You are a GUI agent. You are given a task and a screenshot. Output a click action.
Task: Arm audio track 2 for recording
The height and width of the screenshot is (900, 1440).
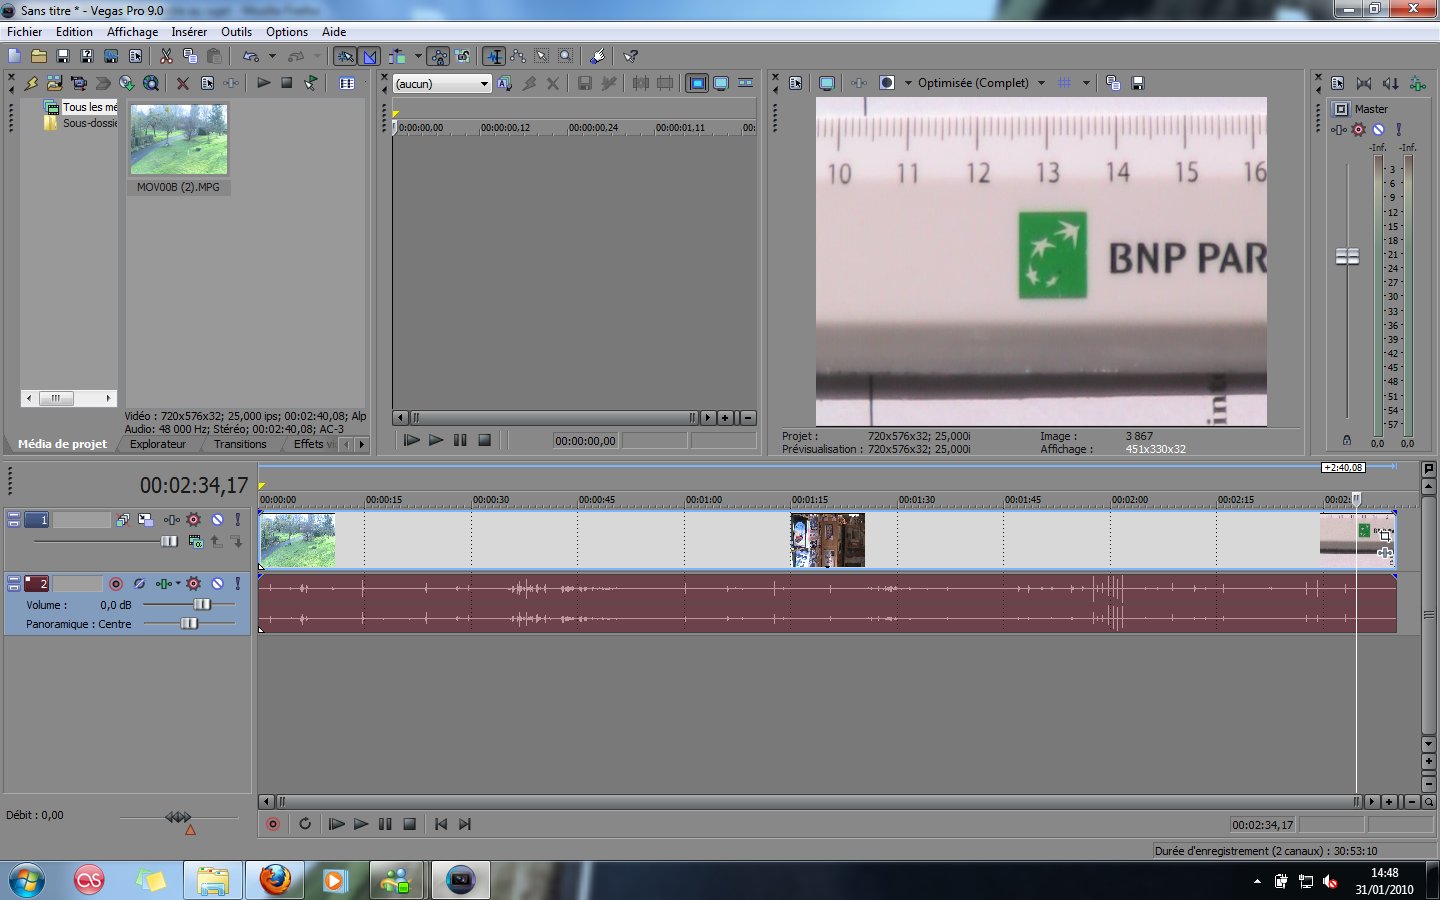tap(116, 583)
